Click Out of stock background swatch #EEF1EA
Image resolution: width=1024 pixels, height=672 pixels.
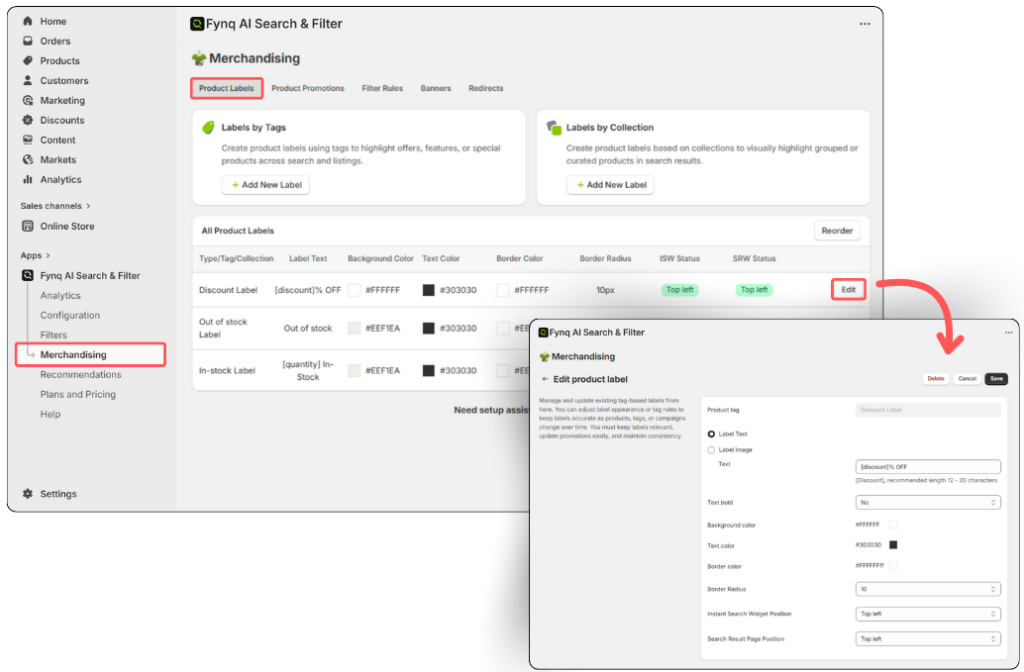(x=355, y=328)
